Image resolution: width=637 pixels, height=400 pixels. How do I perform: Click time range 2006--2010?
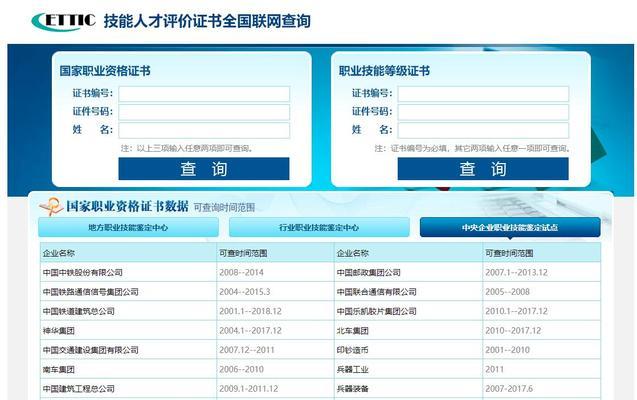[241, 370]
